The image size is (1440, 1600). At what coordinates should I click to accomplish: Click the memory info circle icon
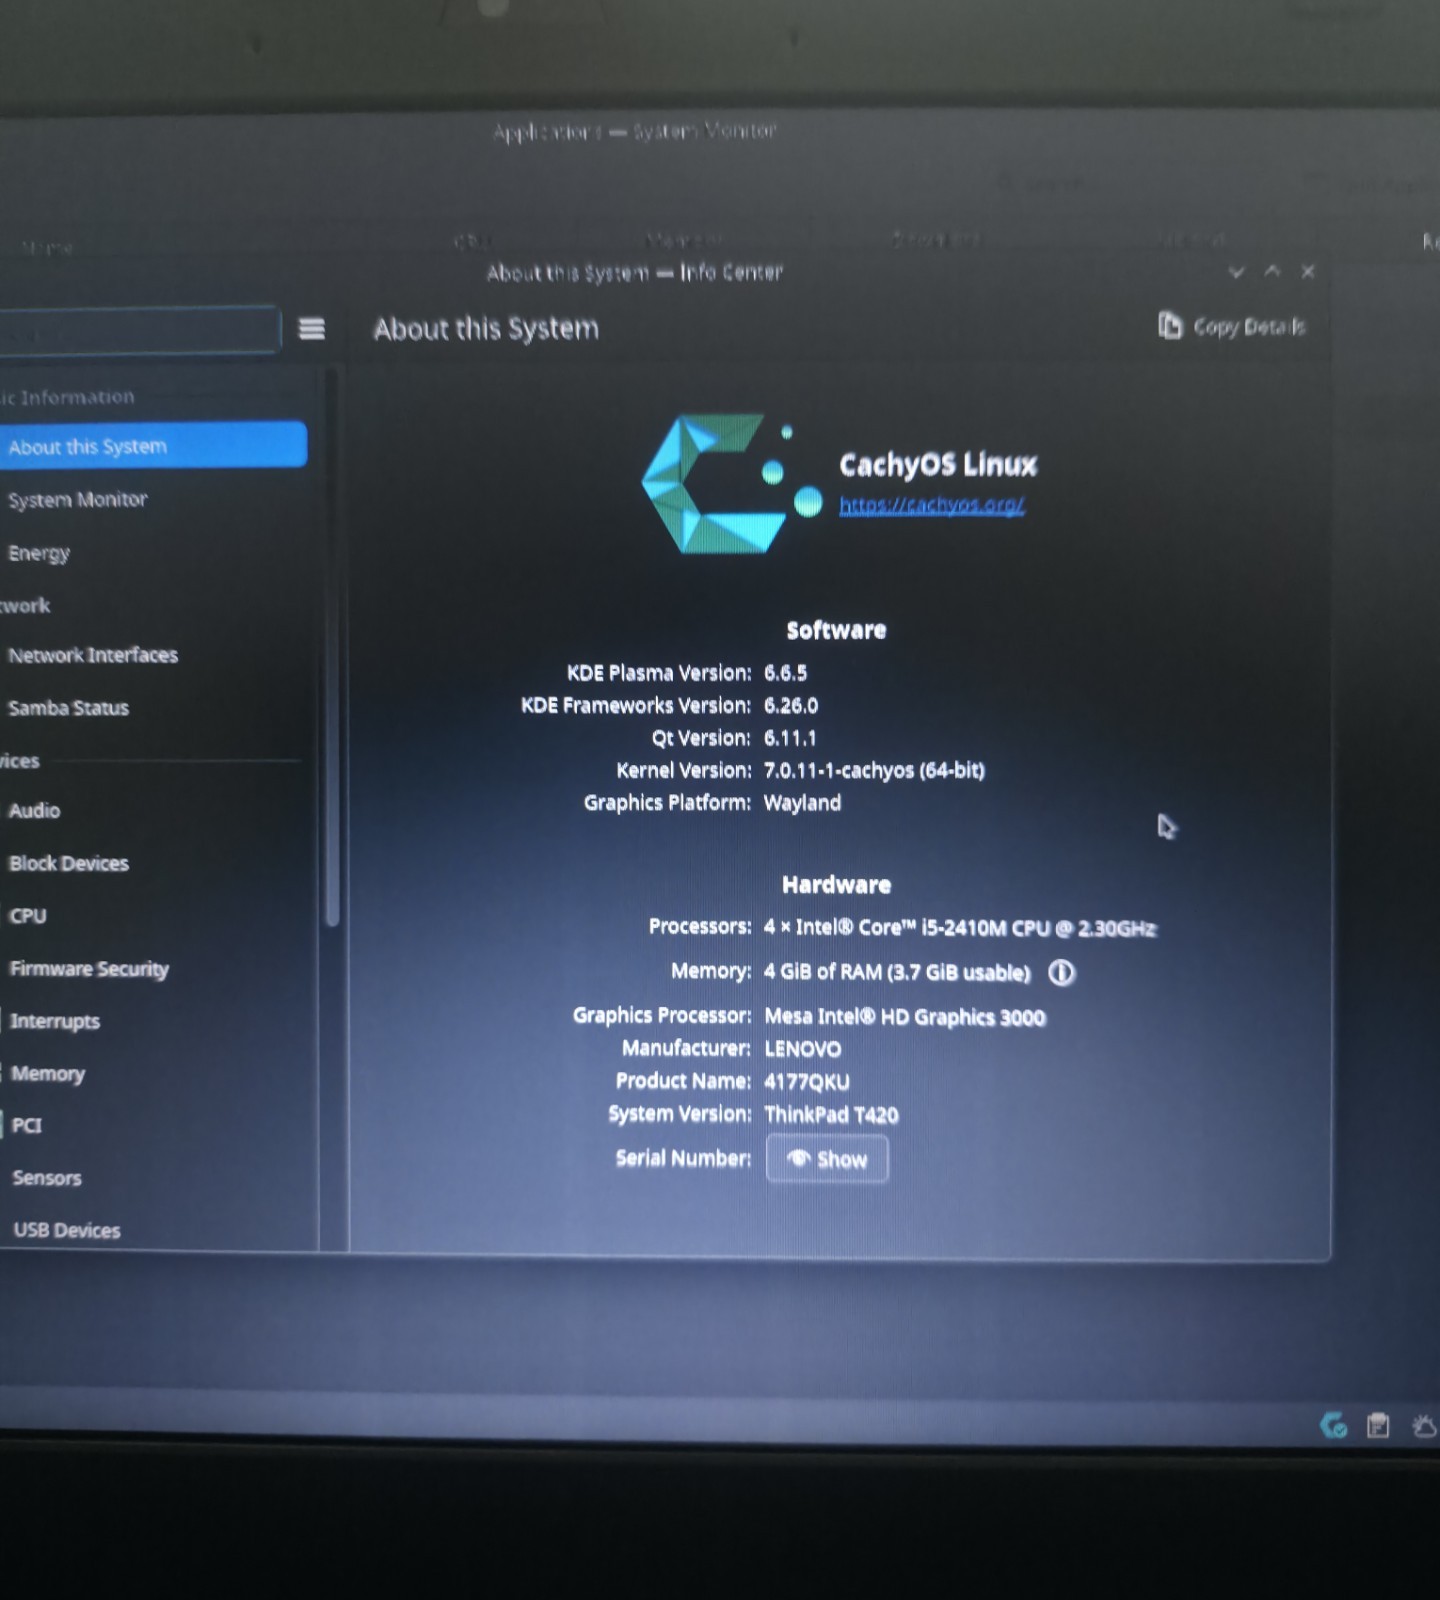click(1061, 972)
